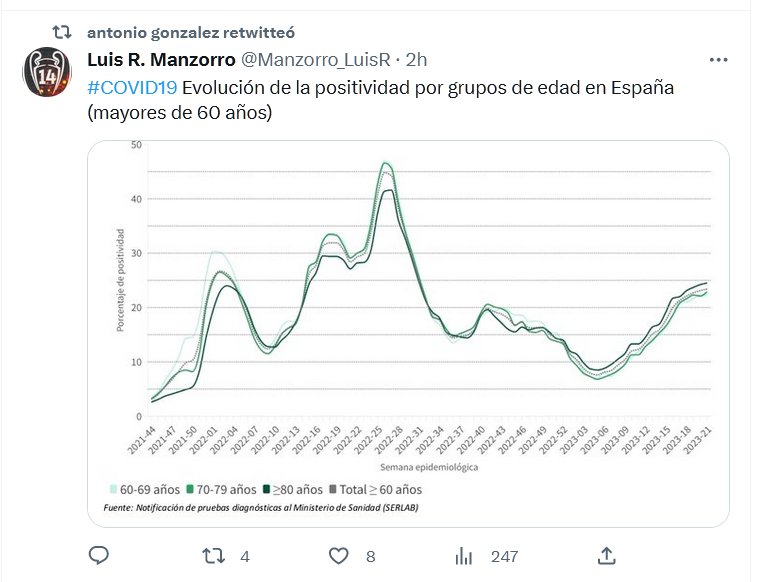This screenshot has width=766, height=582.
Task: Open Luis R. Manzorro display name
Action: [x=161, y=60]
